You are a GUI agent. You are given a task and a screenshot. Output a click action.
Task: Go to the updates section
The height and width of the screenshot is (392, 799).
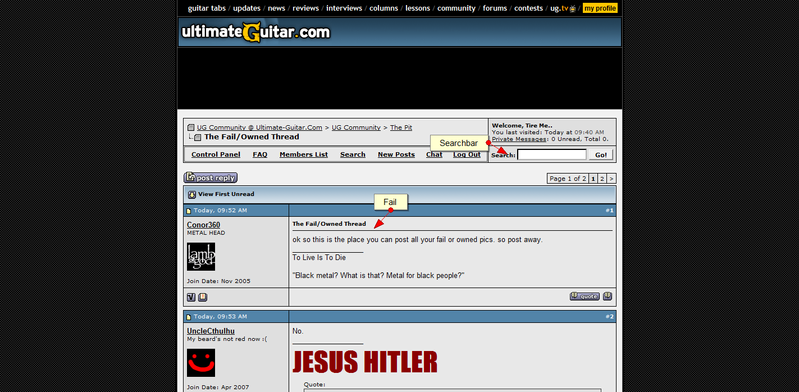point(247,8)
